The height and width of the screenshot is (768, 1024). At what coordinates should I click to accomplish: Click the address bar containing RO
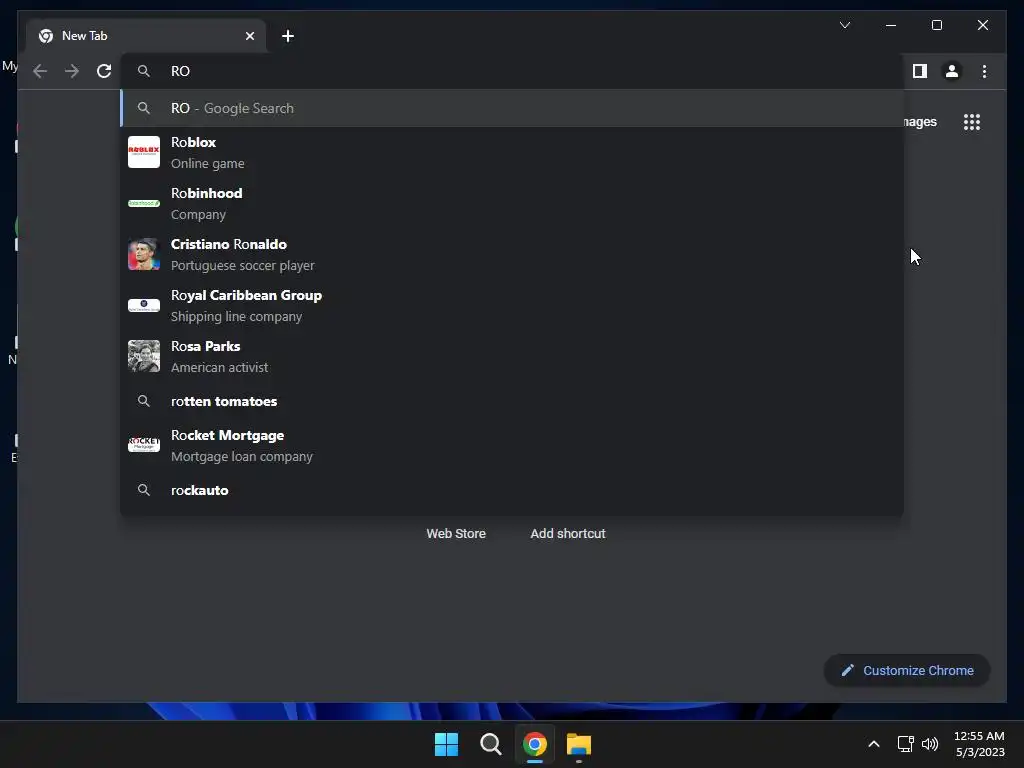[512, 71]
